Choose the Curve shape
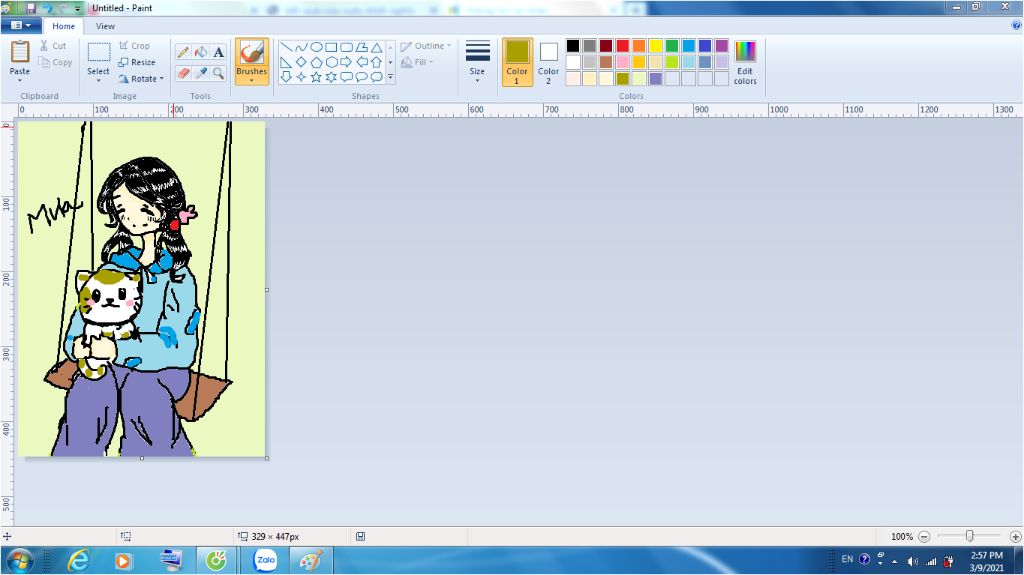This screenshot has height=575, width=1024. click(301, 47)
